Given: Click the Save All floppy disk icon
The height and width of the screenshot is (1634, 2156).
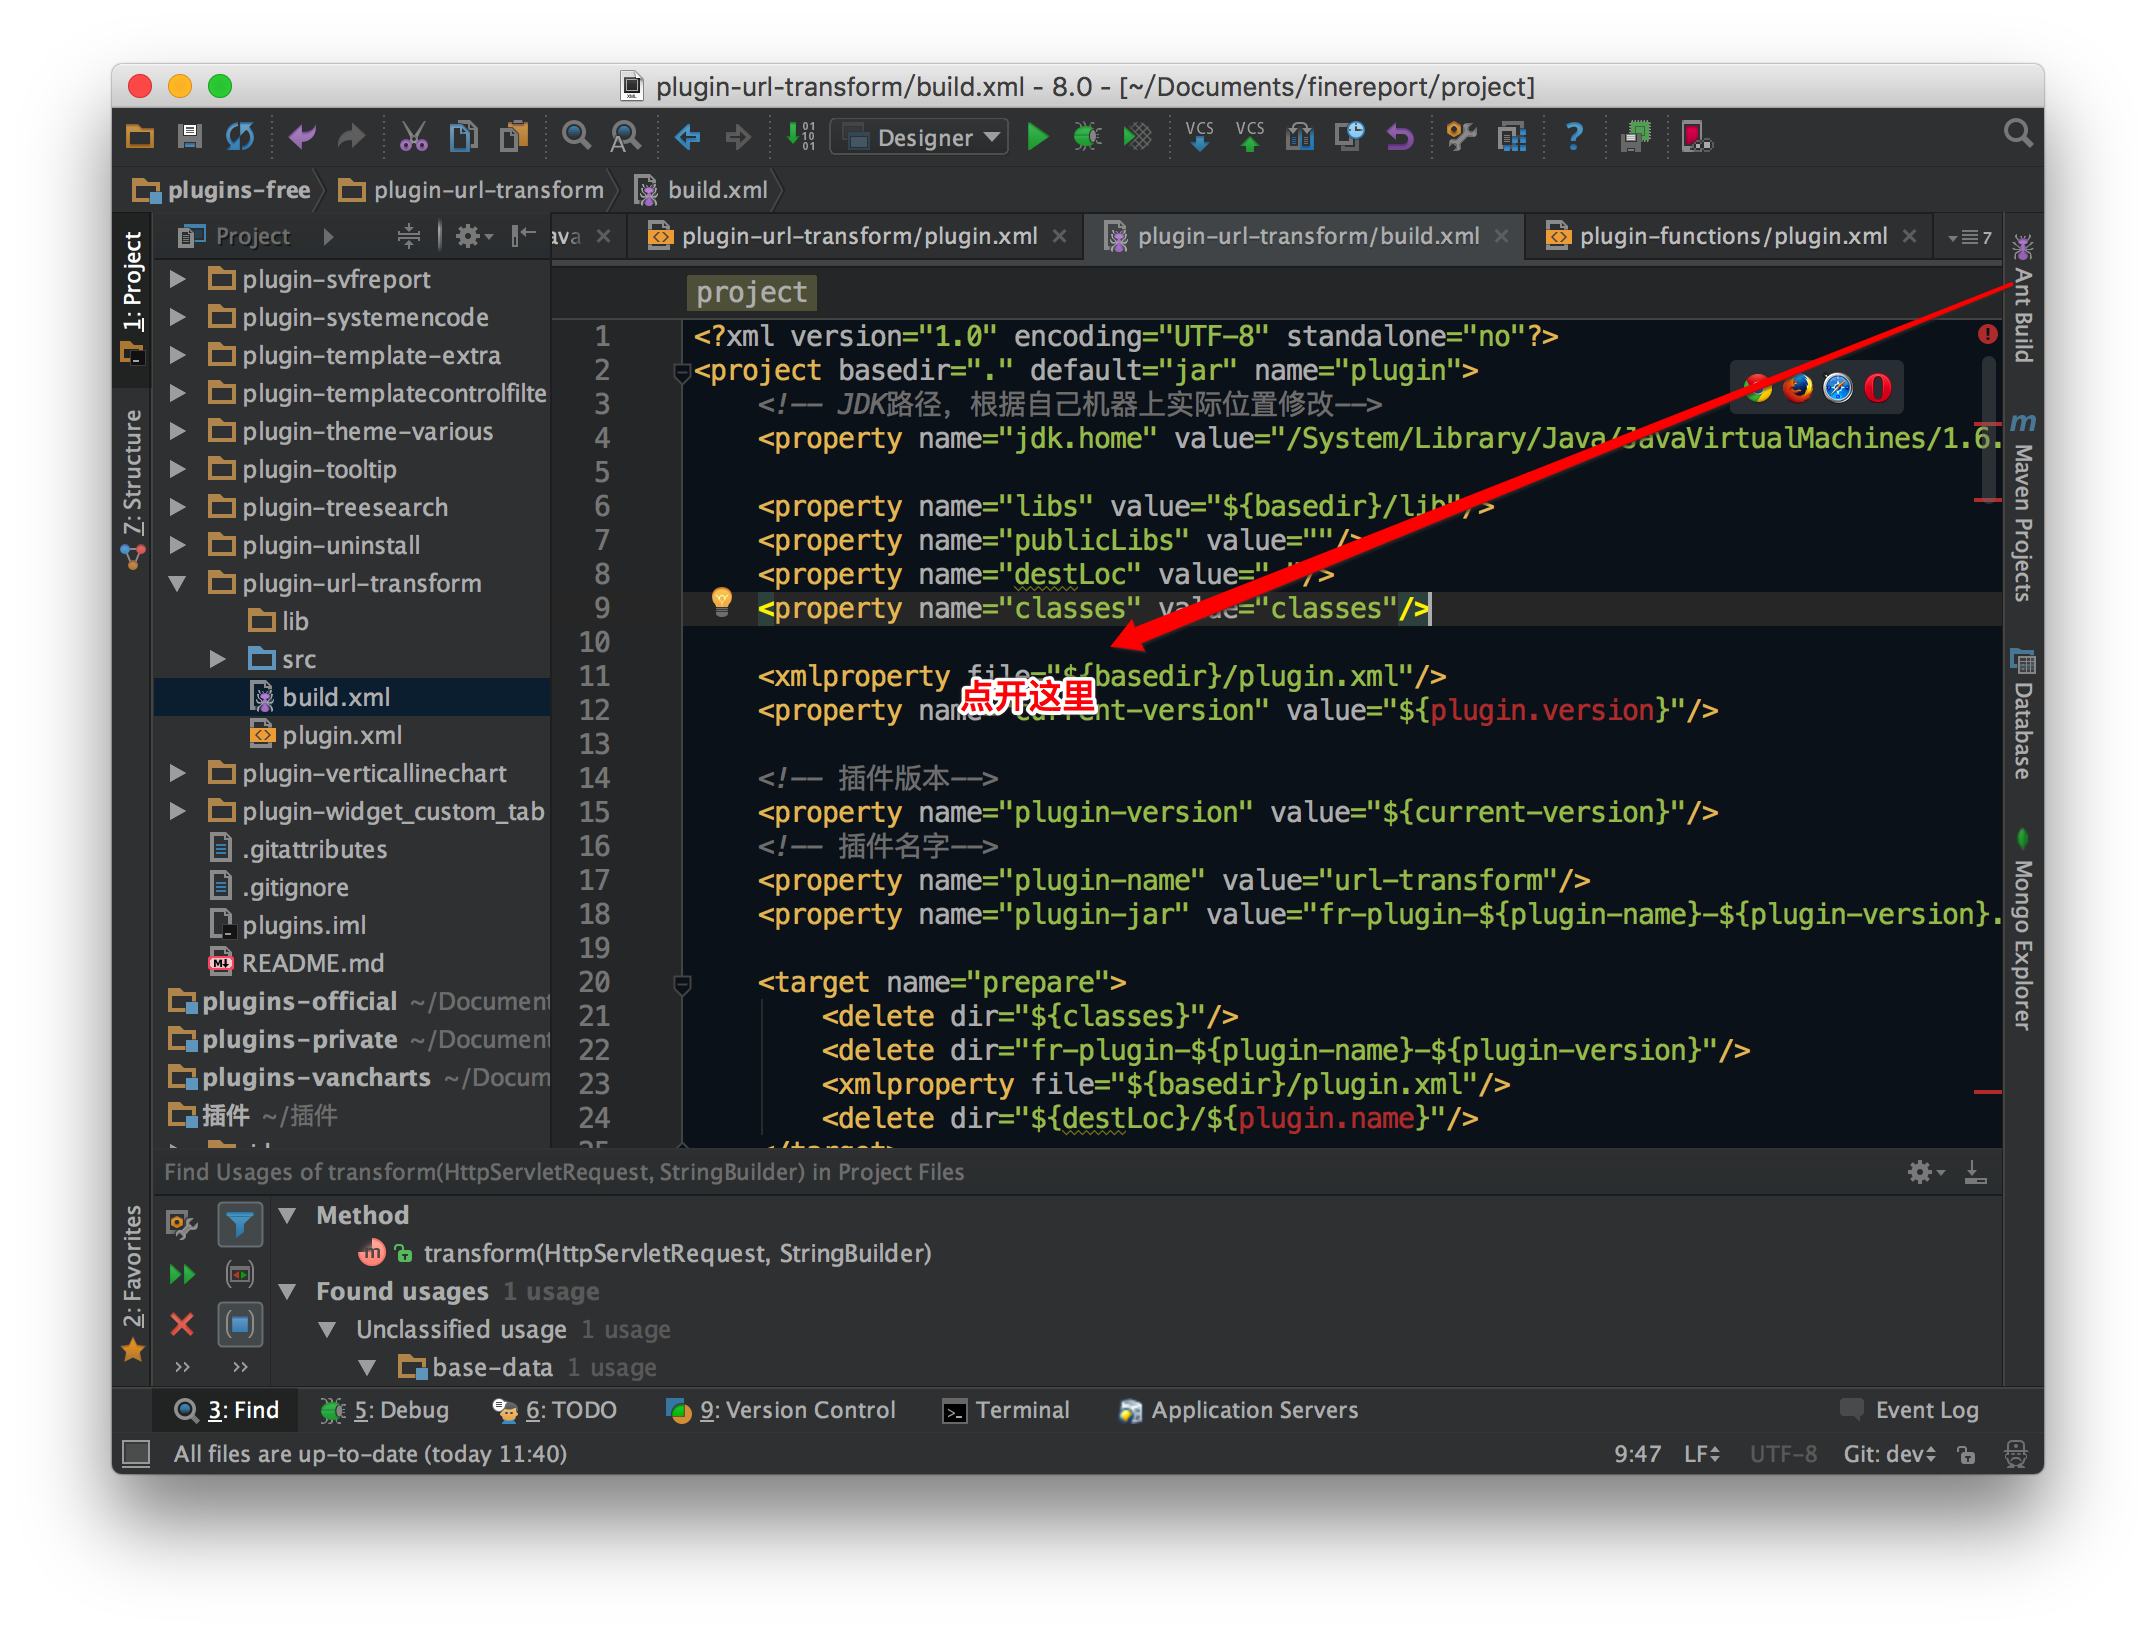Looking at the screenshot, I should pyautogui.click(x=189, y=137).
